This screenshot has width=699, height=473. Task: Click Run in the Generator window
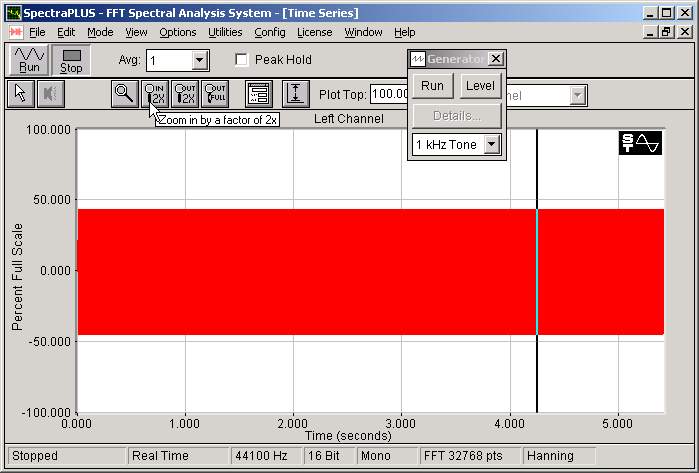tap(432, 86)
